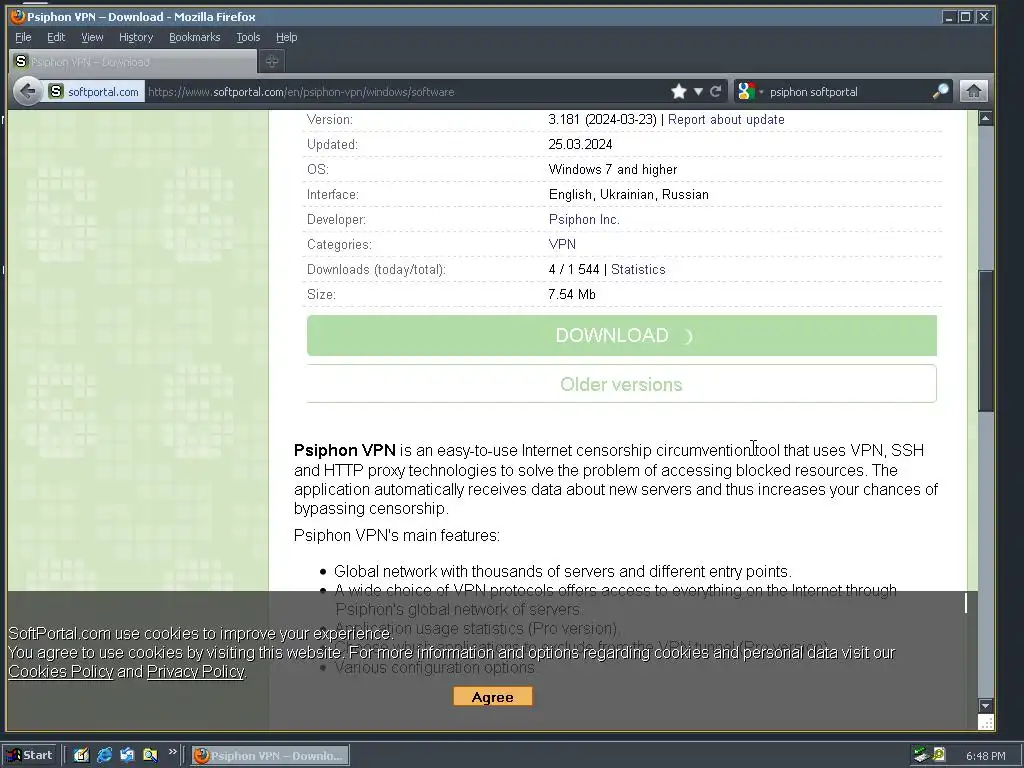Open the Windows Start menu
The height and width of the screenshot is (768, 1024).
click(x=30, y=755)
